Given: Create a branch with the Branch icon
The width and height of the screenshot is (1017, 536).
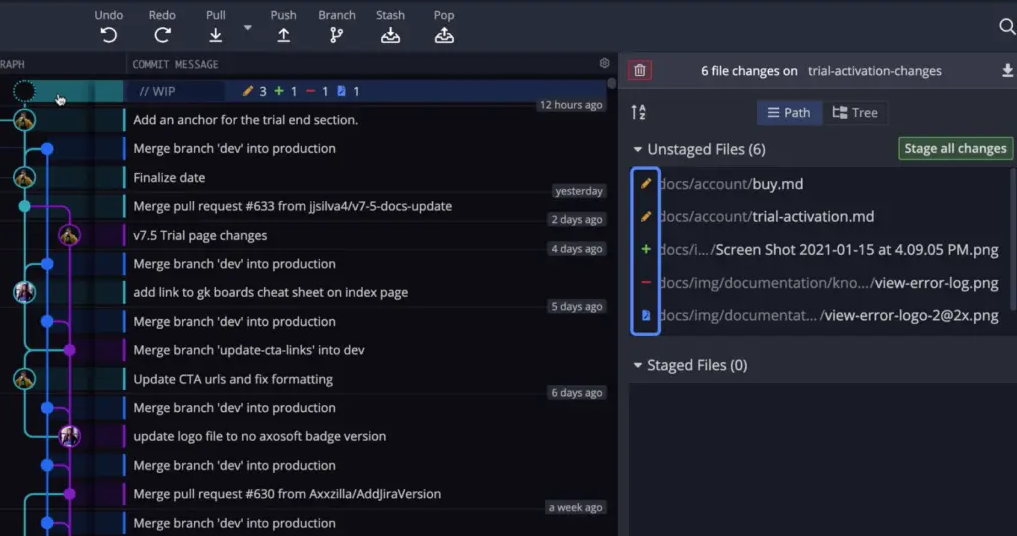Looking at the screenshot, I should pyautogui.click(x=336, y=35).
